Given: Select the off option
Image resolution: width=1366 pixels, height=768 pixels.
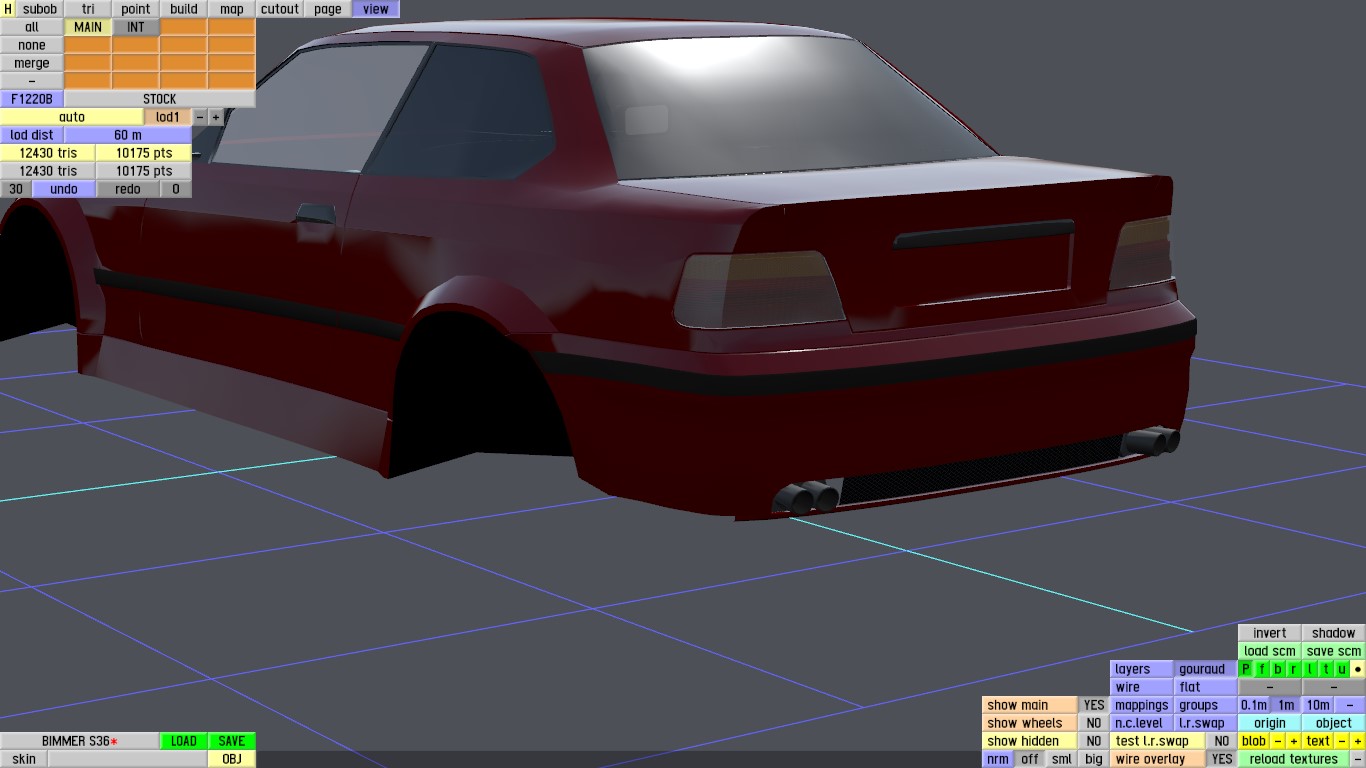Looking at the screenshot, I should pyautogui.click(x=1030, y=759).
